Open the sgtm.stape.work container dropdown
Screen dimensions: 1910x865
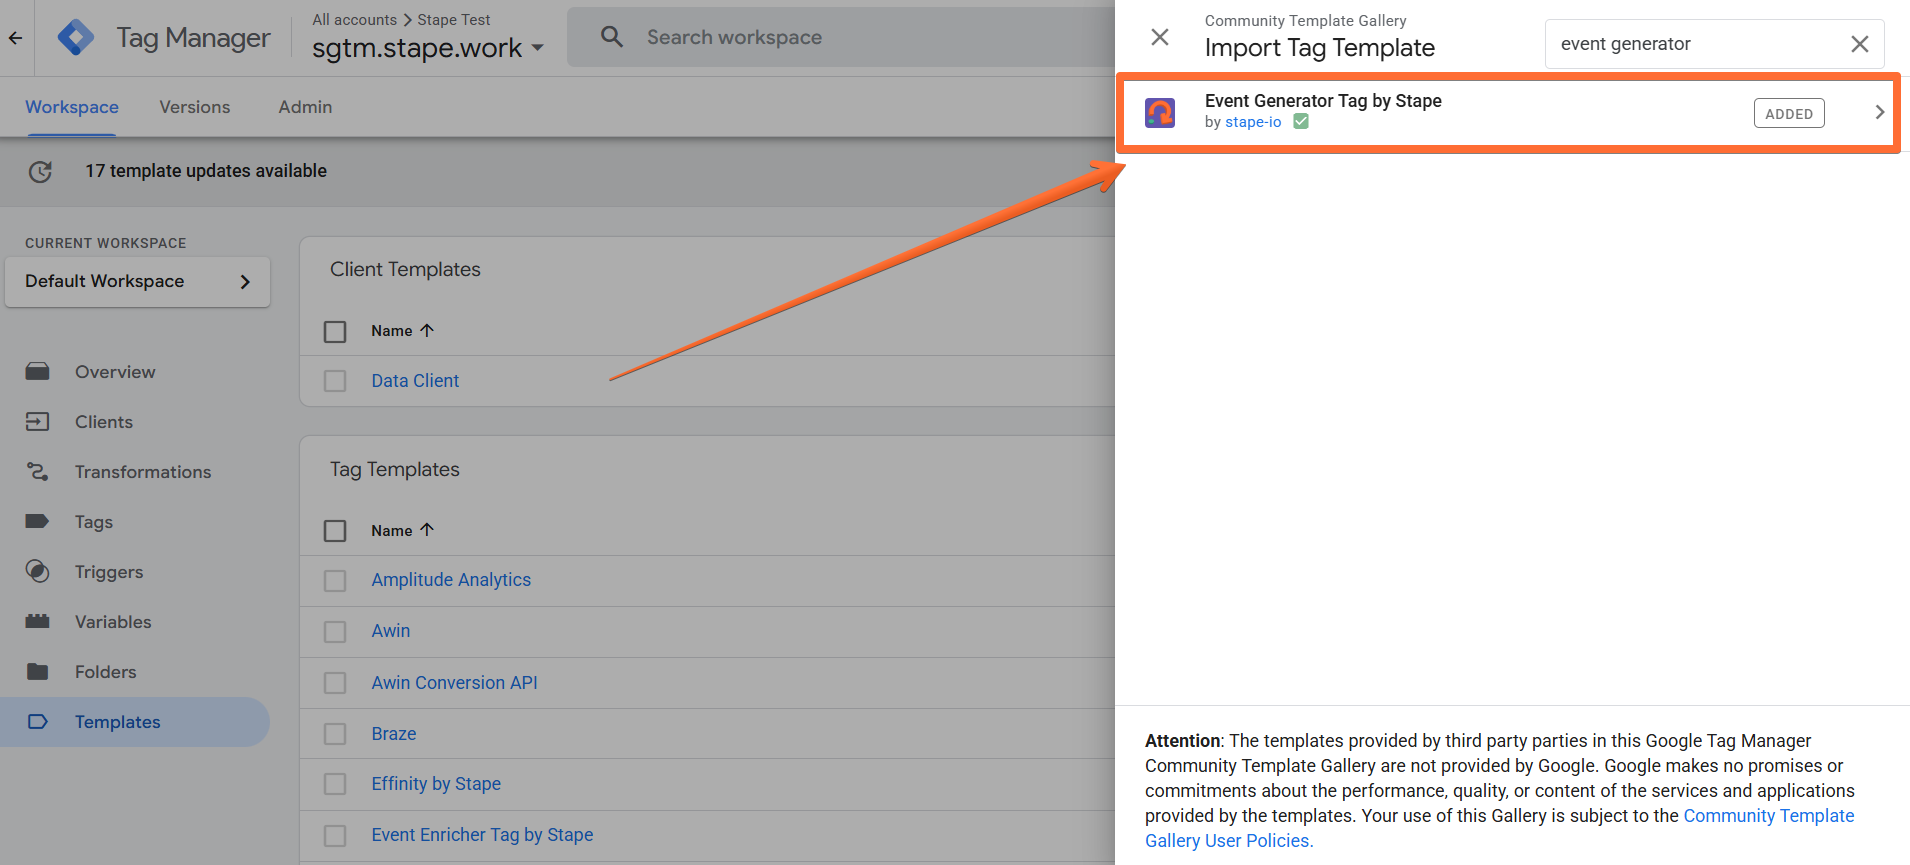428,48
